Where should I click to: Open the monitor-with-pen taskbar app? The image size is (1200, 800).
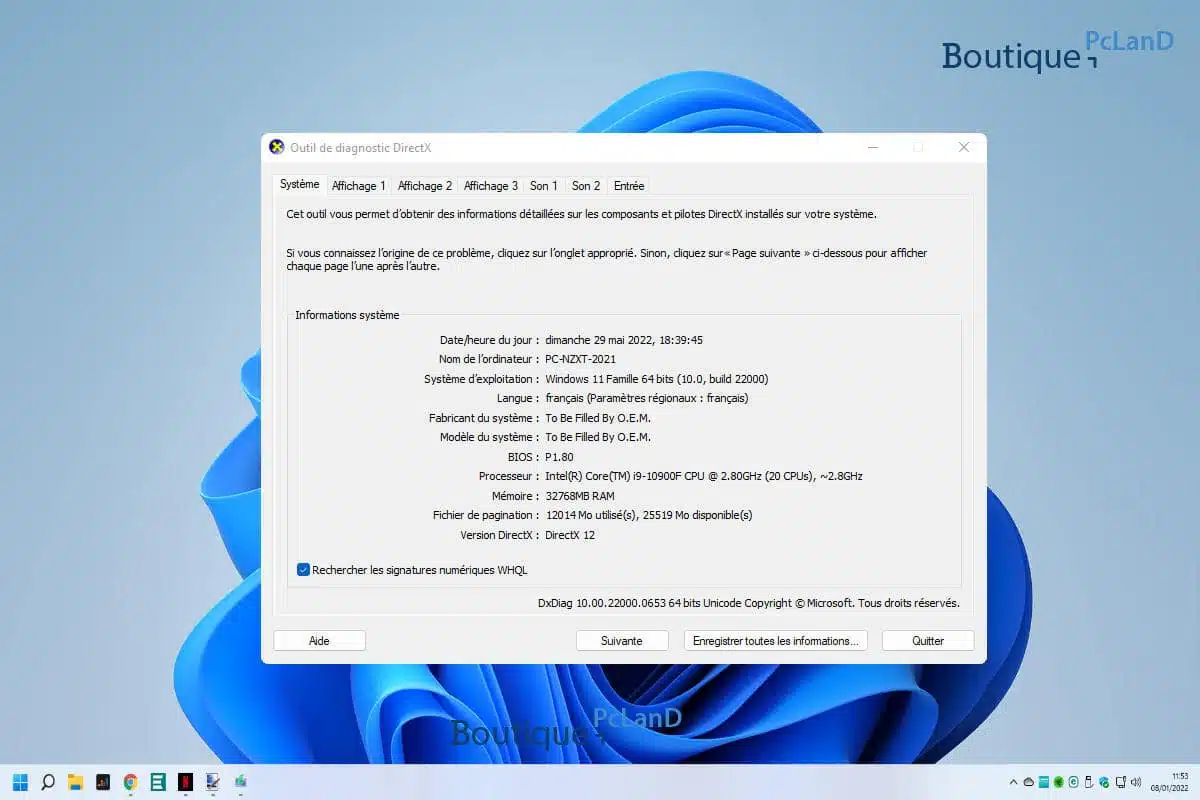tap(213, 782)
